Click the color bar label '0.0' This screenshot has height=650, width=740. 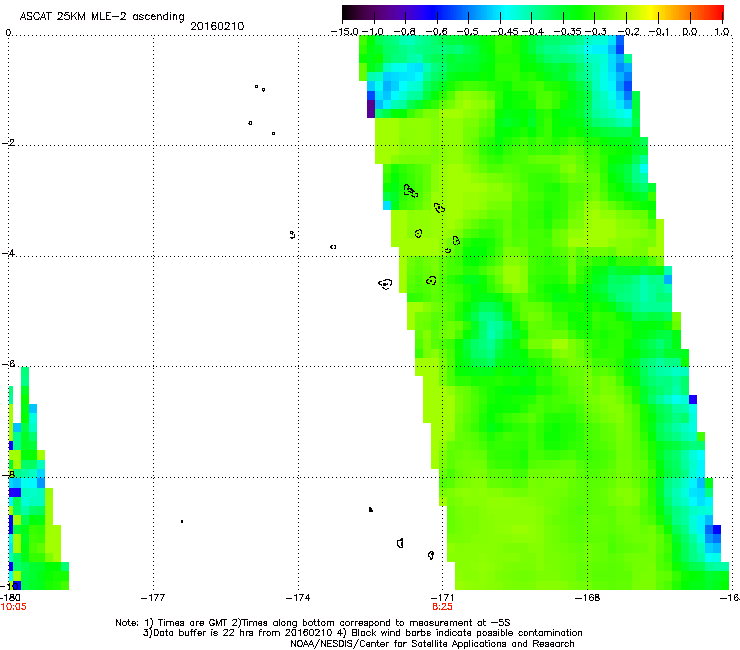pos(690,32)
